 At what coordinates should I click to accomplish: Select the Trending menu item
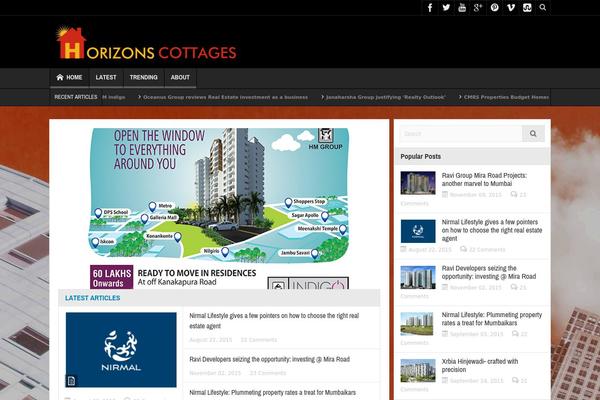click(143, 77)
